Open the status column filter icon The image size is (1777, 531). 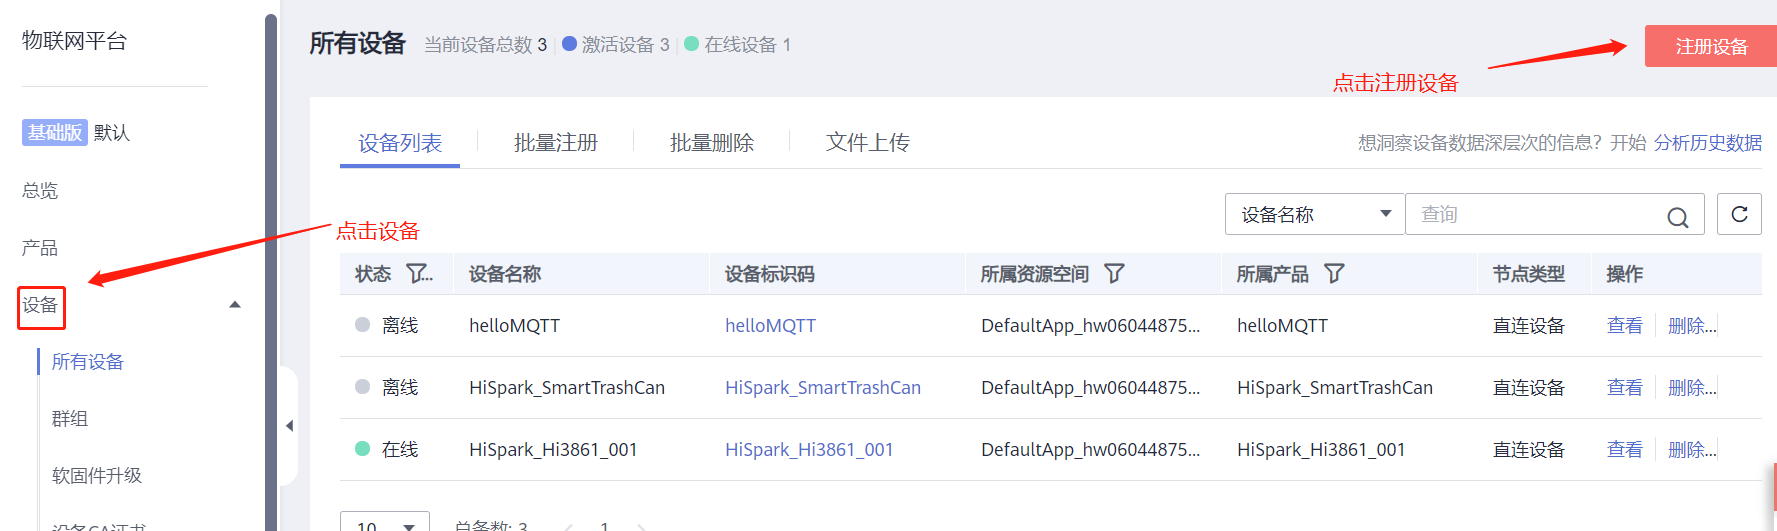click(x=418, y=274)
